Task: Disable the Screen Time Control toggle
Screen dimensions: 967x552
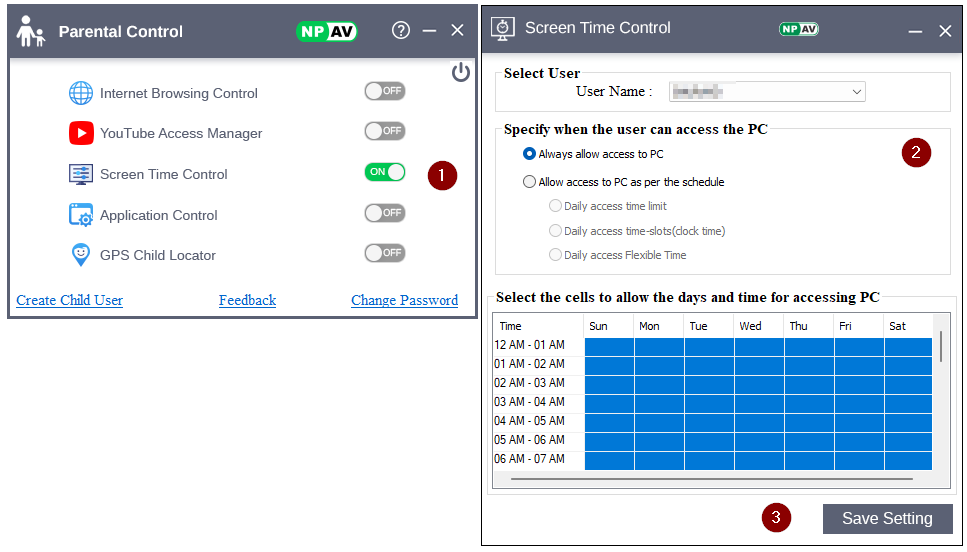Action: tap(385, 172)
